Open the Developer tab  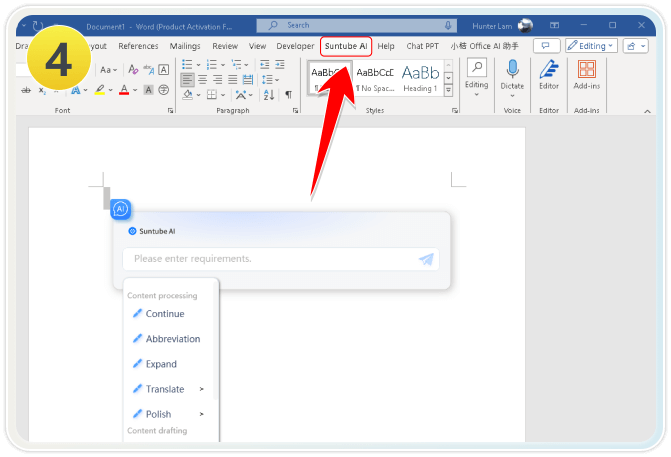[295, 46]
